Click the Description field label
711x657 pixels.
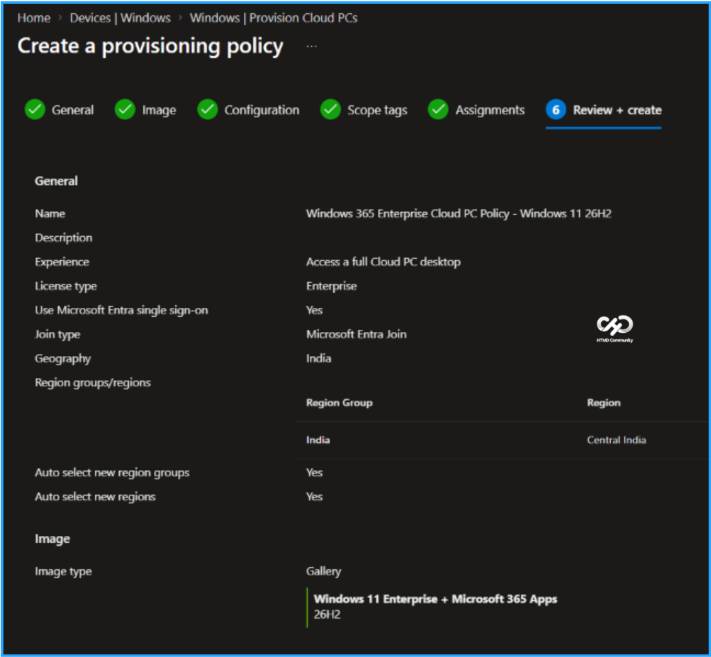click(63, 238)
